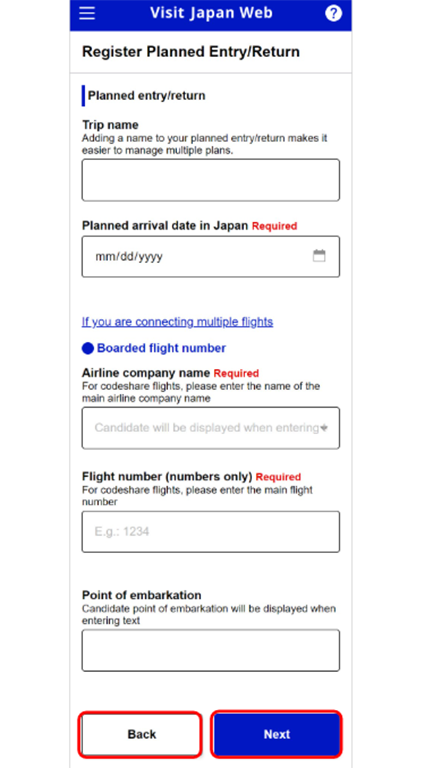Open the Airline company name combo box

tap(211, 428)
